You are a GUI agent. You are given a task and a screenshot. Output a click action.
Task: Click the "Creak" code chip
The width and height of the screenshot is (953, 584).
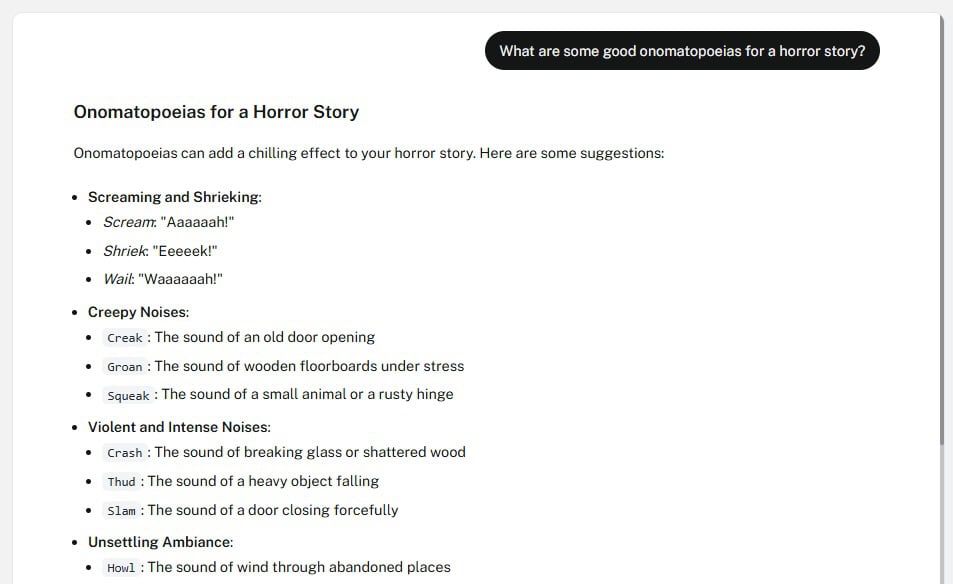125,338
